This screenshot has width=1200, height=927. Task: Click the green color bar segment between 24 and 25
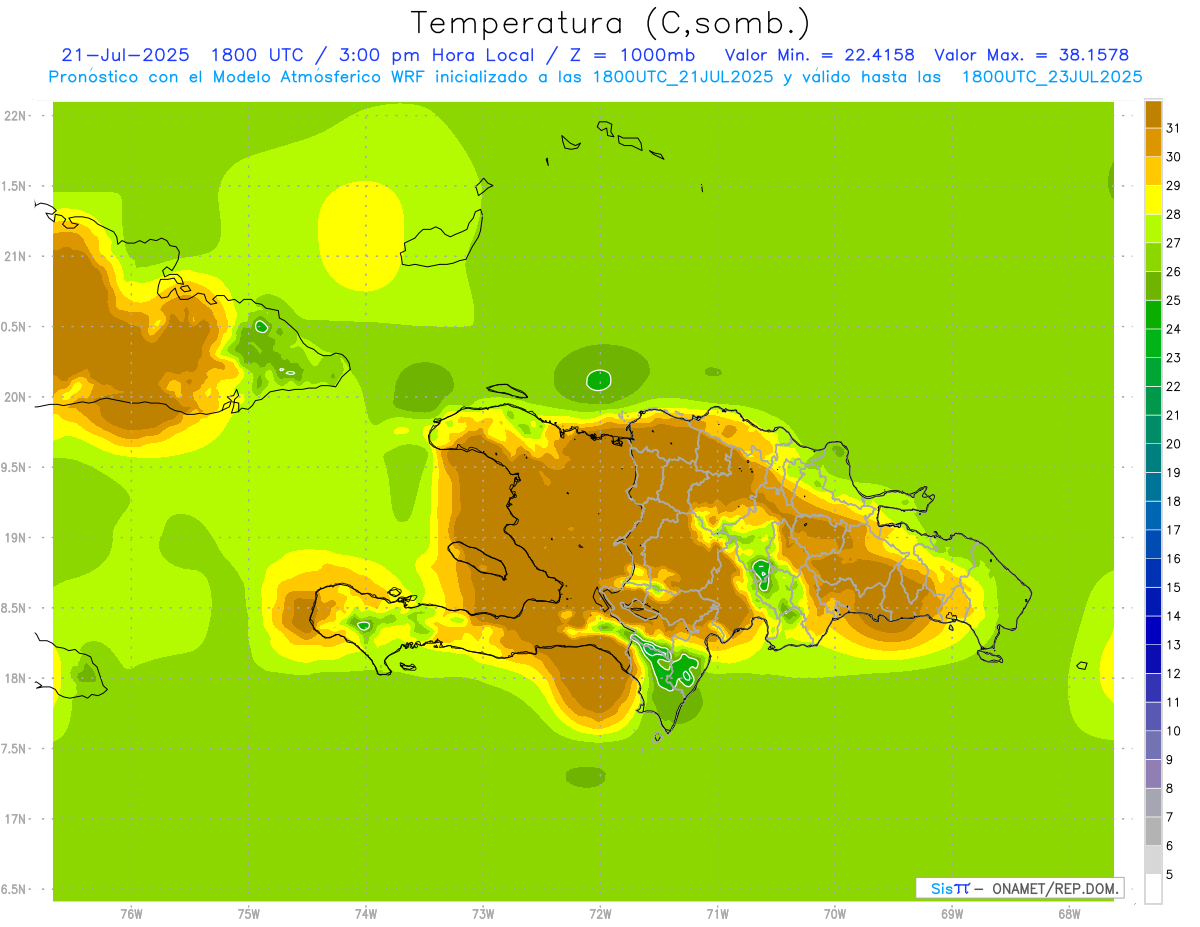1153,315
